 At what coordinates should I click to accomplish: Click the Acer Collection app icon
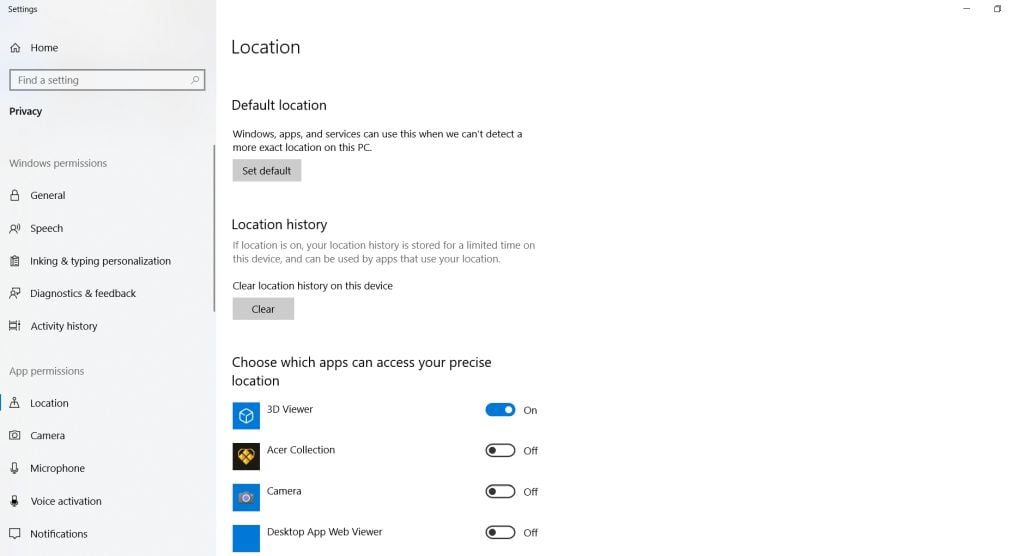tap(246, 457)
